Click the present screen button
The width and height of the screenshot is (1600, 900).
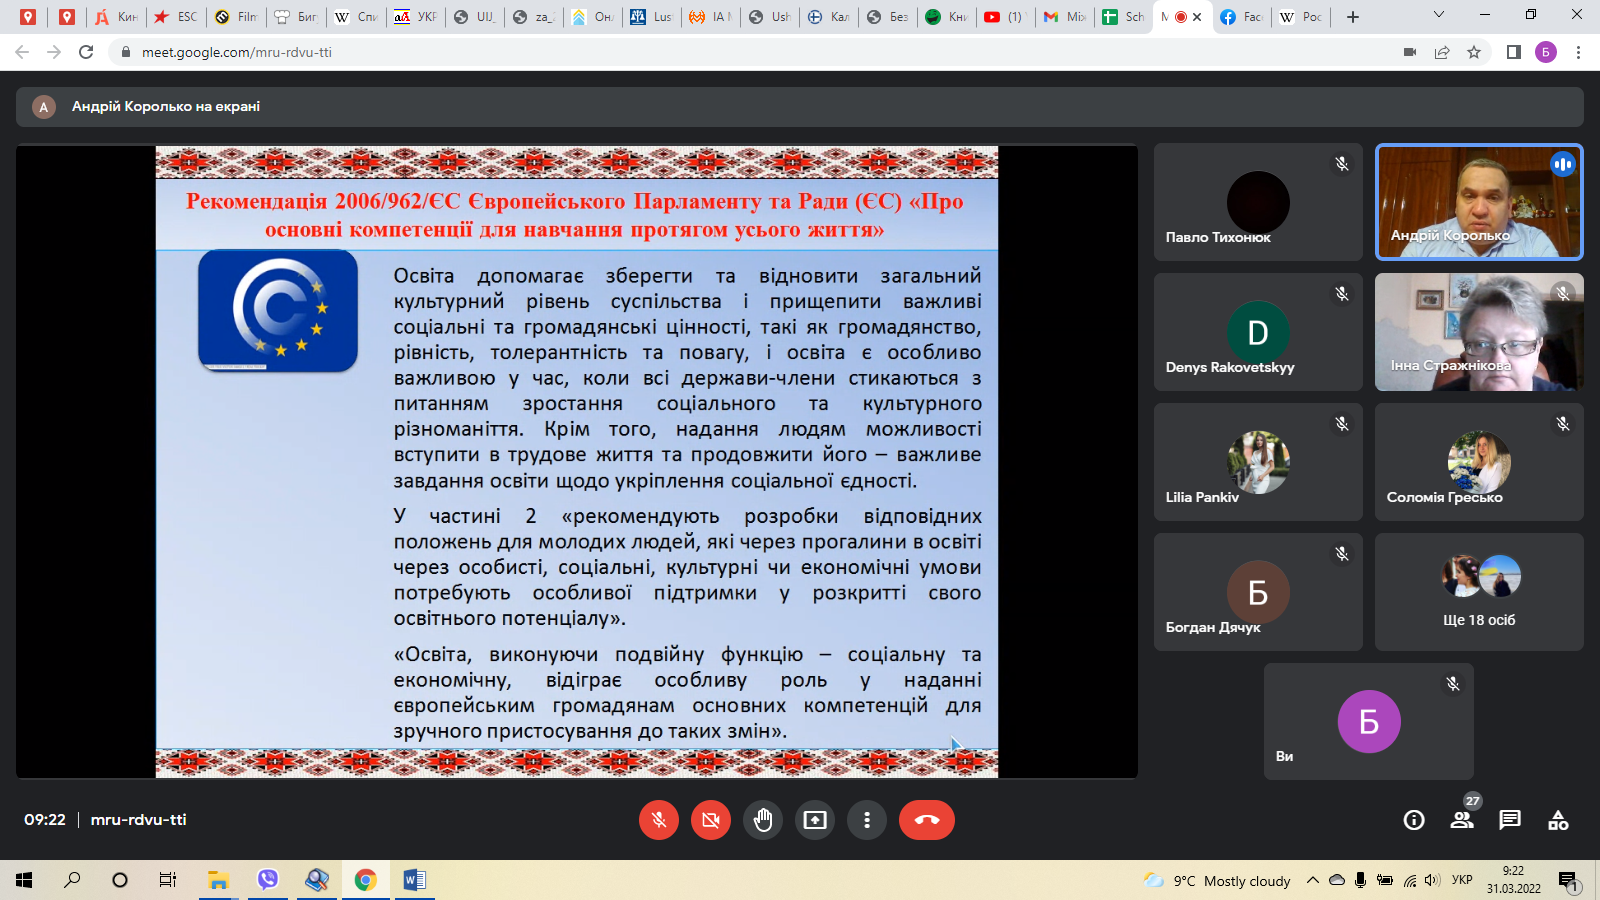[815, 820]
